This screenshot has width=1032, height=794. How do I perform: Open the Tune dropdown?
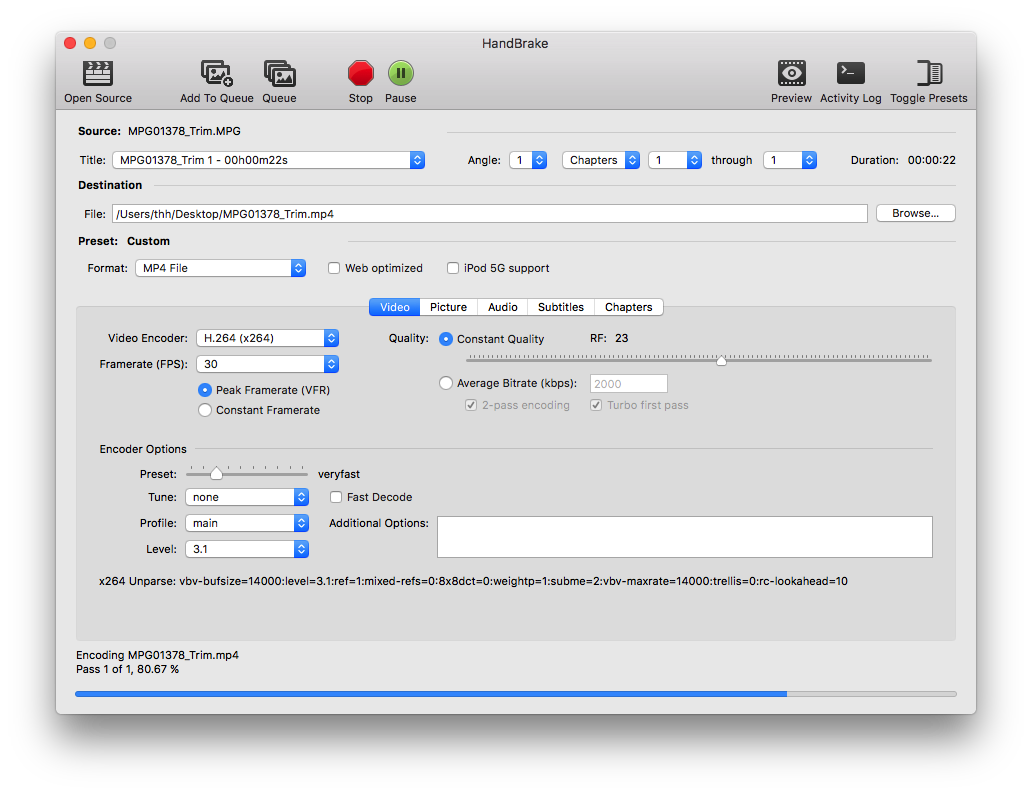pyautogui.click(x=247, y=497)
